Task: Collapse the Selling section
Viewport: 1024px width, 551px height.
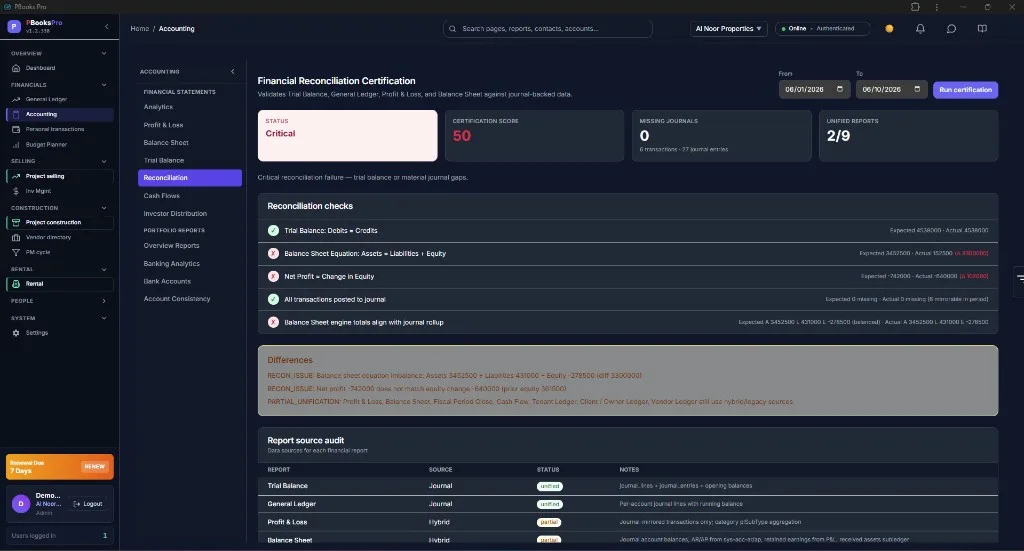Action: click(104, 161)
